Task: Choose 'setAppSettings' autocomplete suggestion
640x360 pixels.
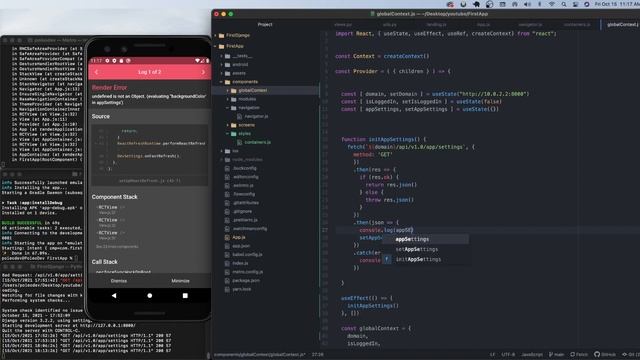Action: point(425,249)
